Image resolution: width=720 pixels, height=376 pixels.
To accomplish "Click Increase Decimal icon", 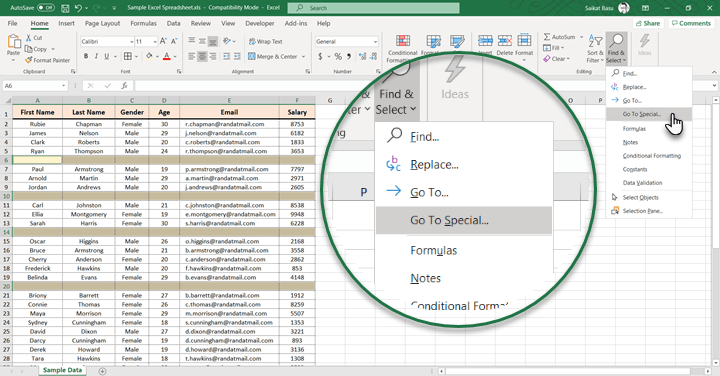I will 363,56.
